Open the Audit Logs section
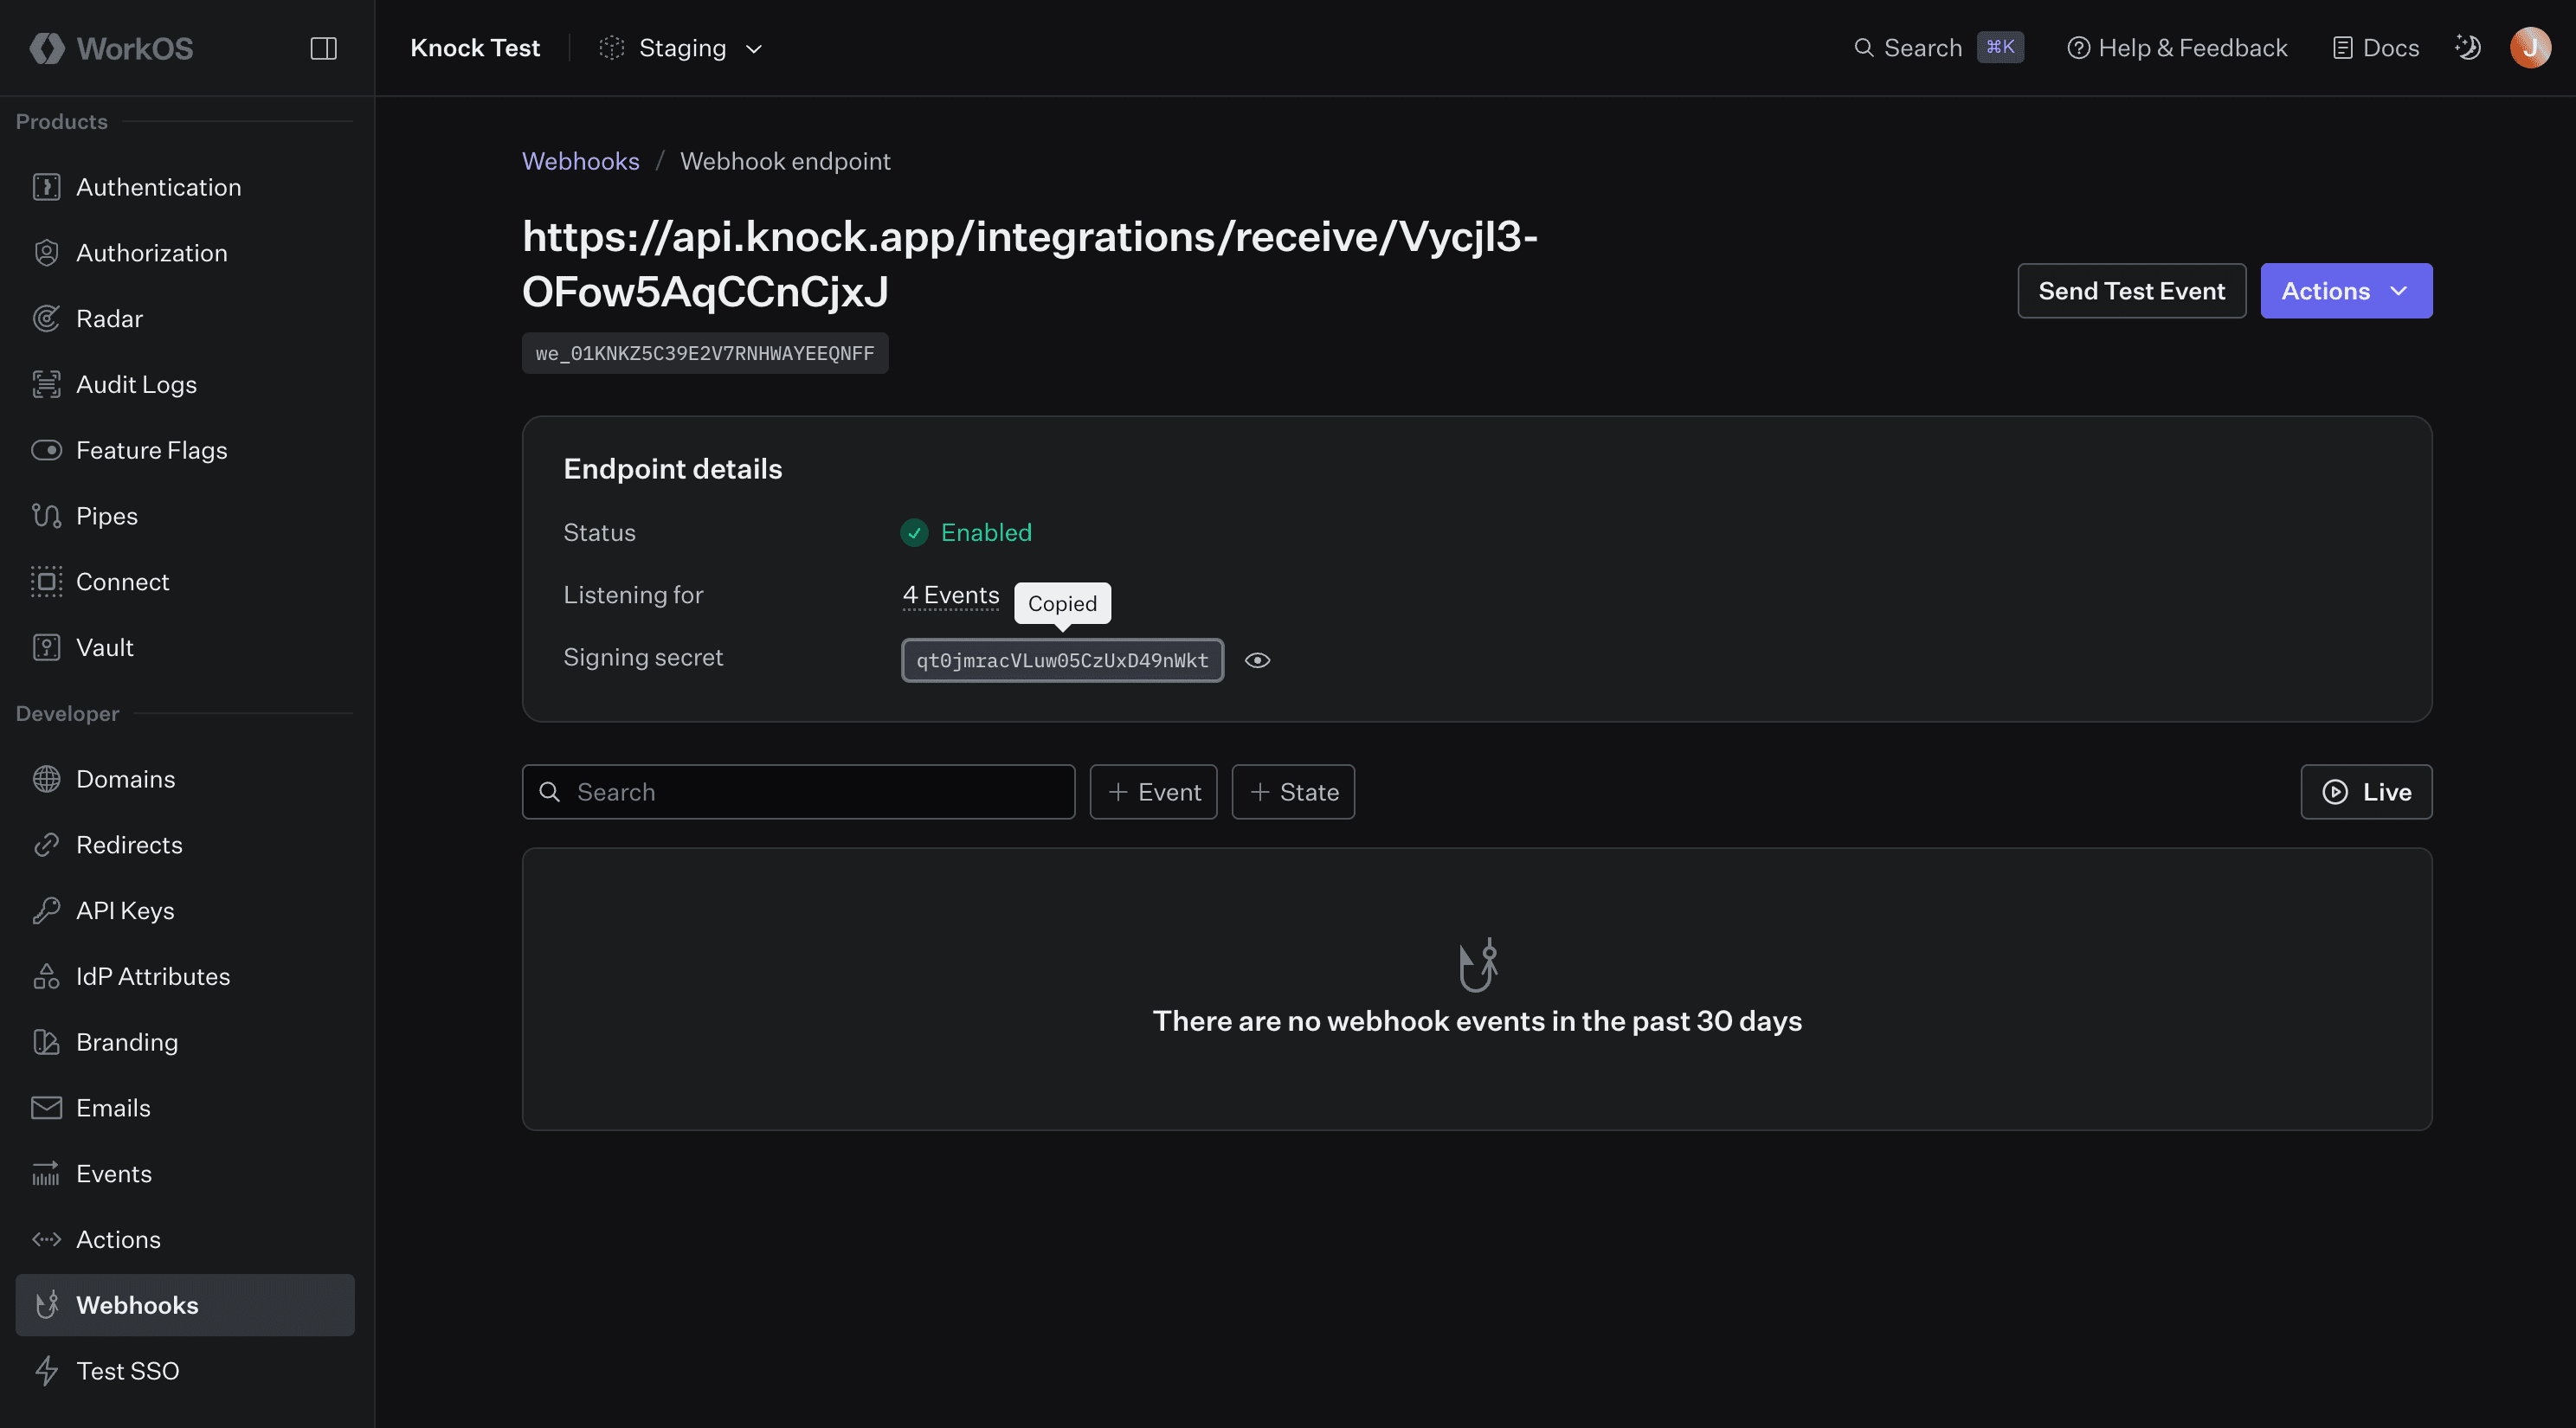 click(x=136, y=384)
